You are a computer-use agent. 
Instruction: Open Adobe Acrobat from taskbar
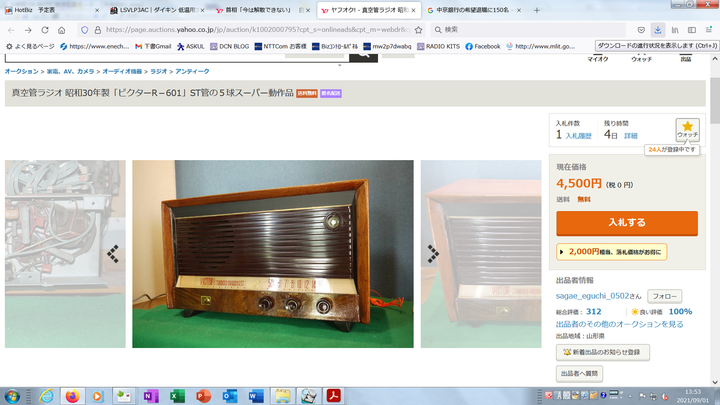[336, 396]
